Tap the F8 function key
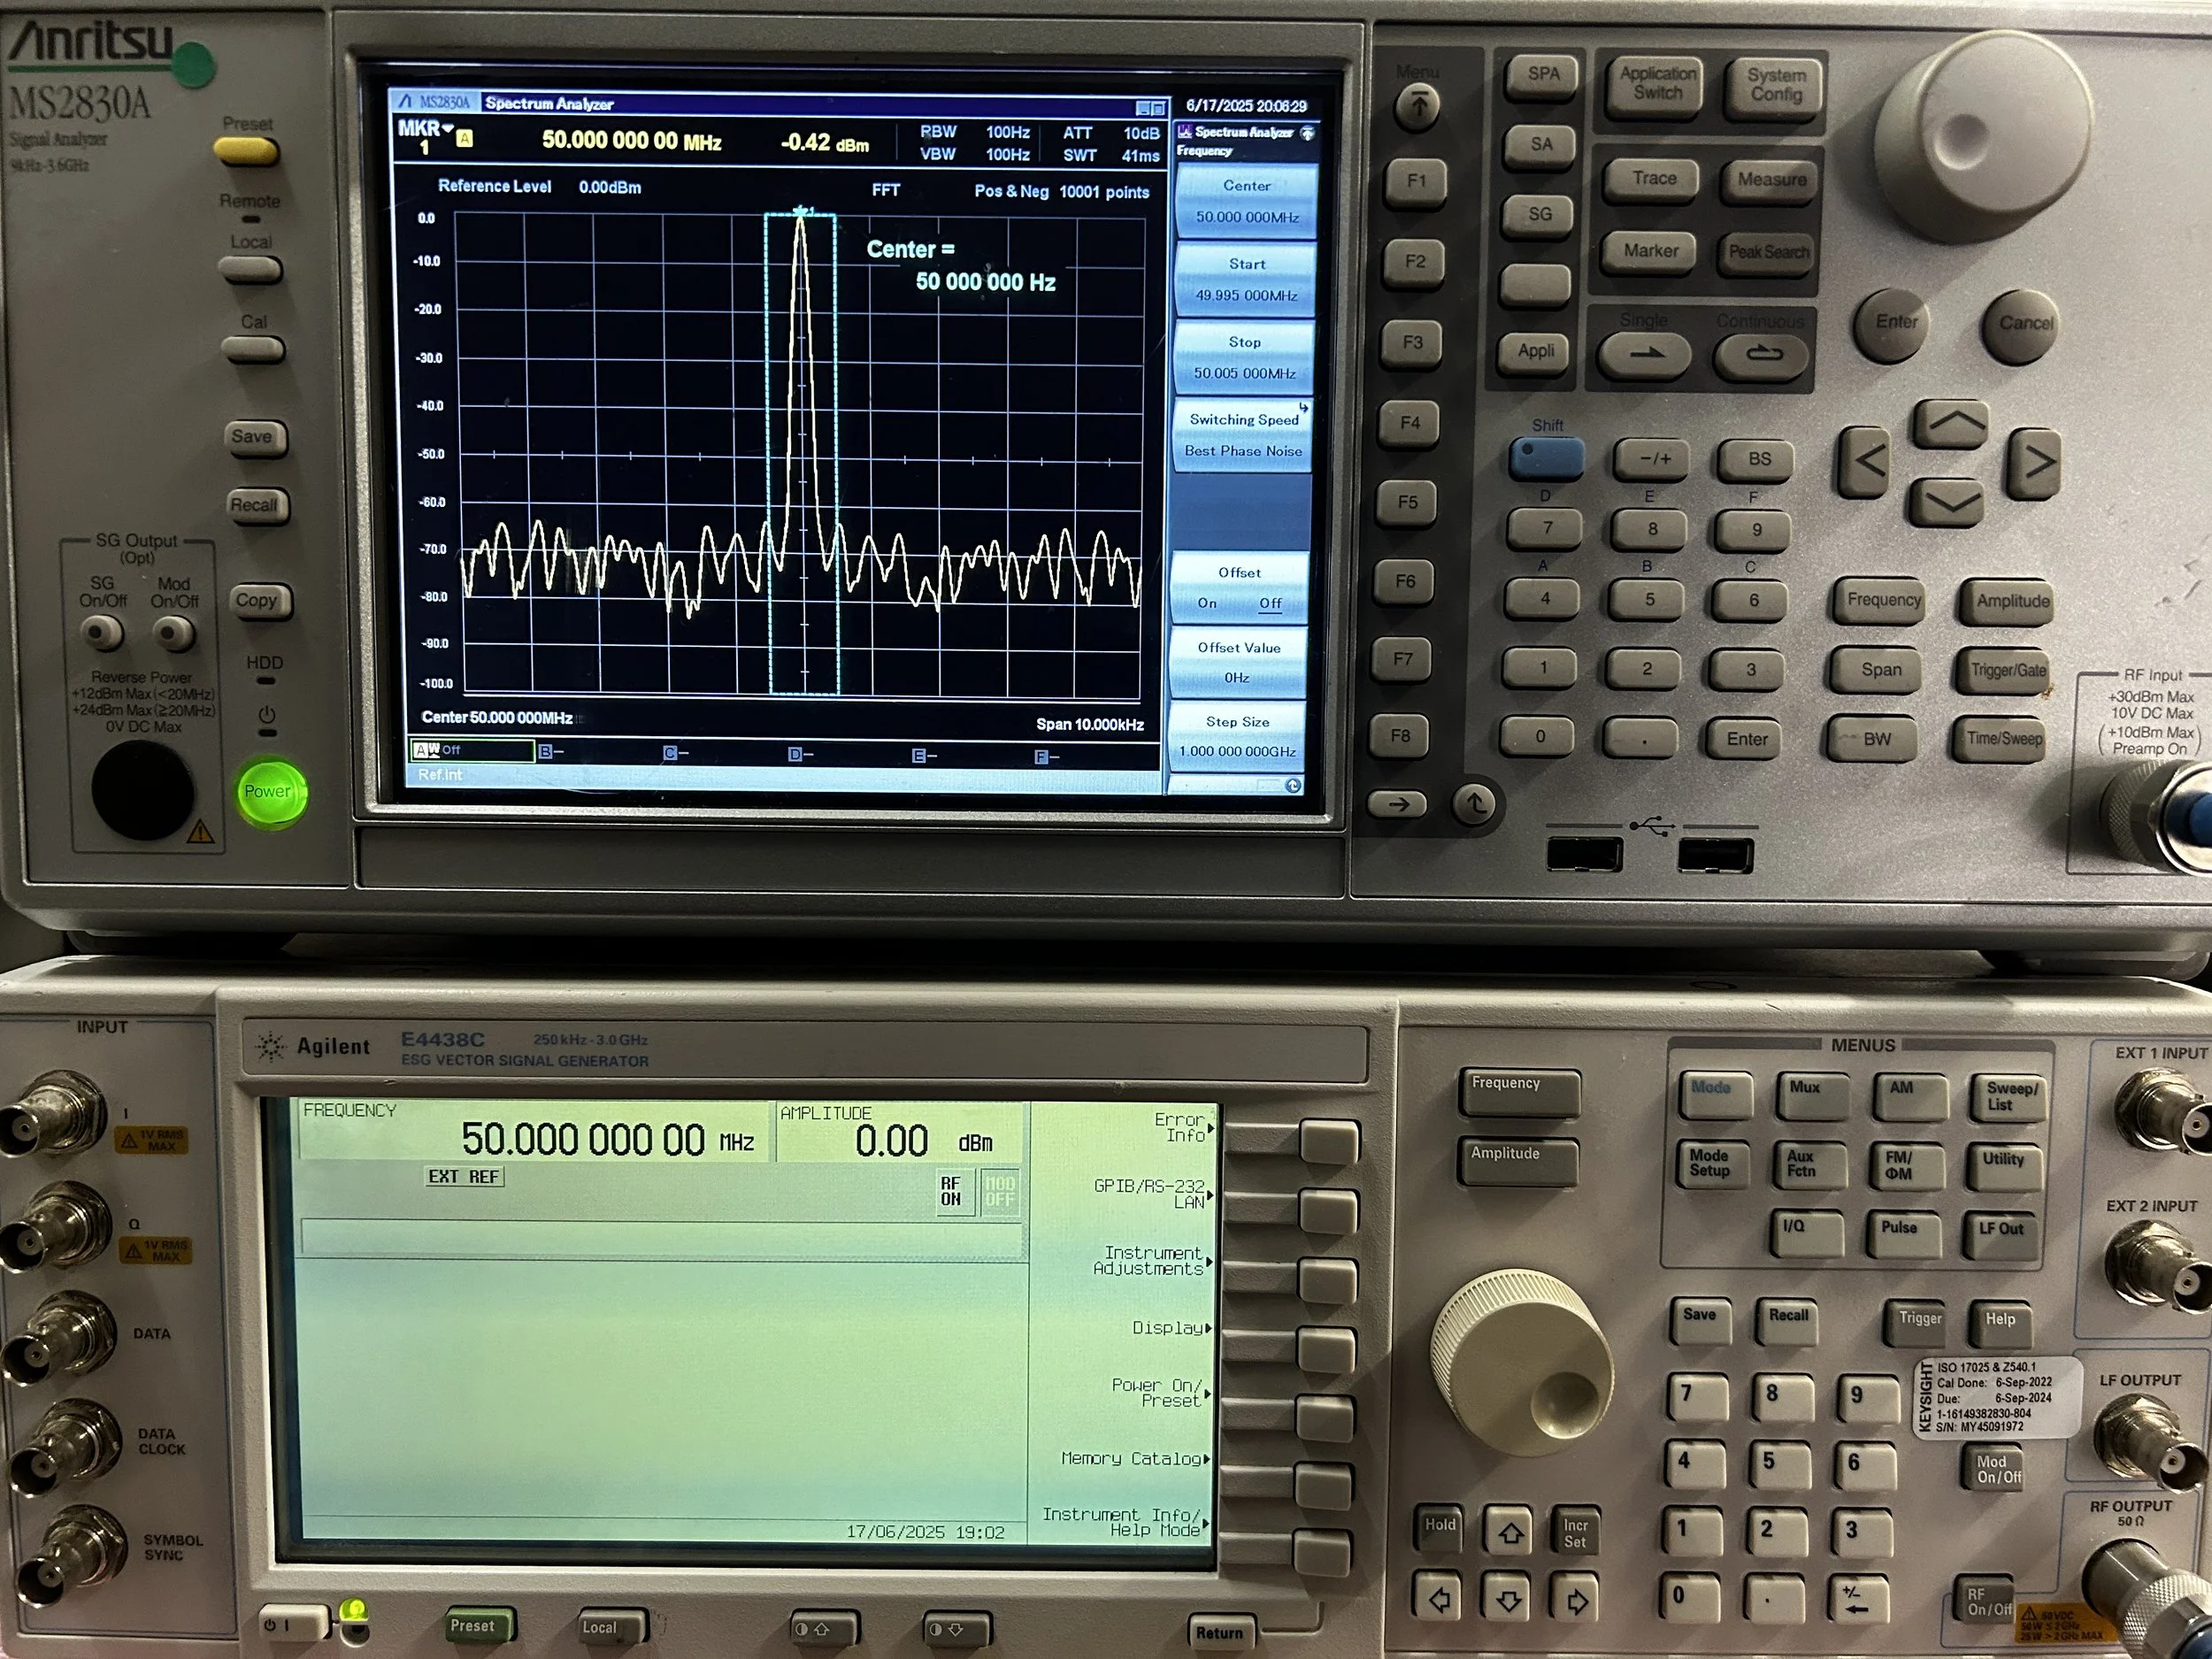 tap(1400, 737)
